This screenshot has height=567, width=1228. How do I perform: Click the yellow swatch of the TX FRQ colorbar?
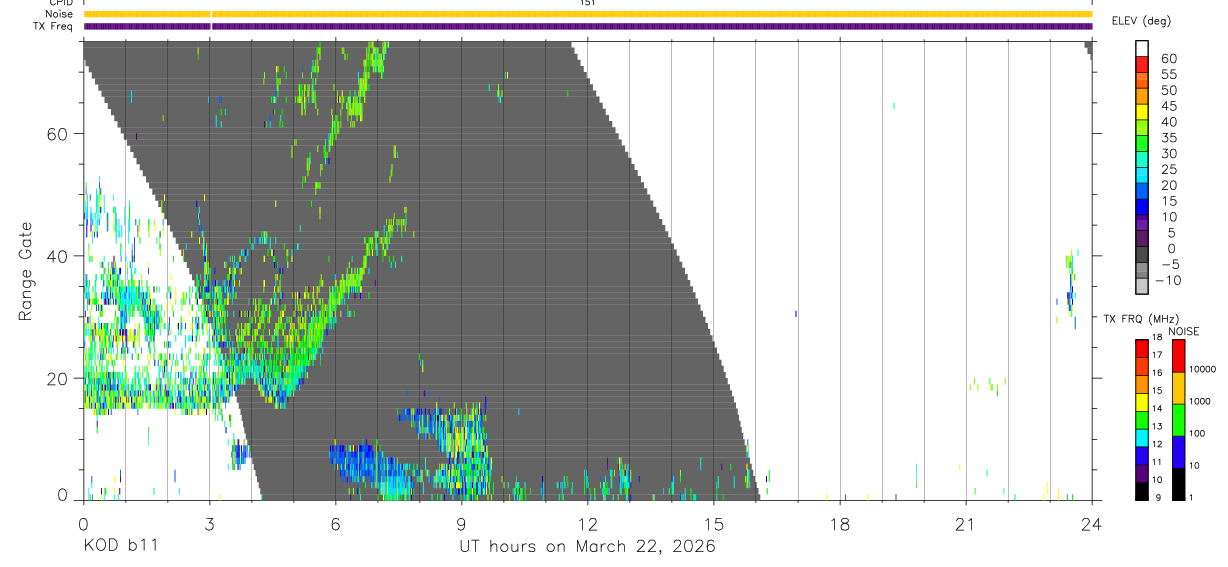[x=1142, y=401]
